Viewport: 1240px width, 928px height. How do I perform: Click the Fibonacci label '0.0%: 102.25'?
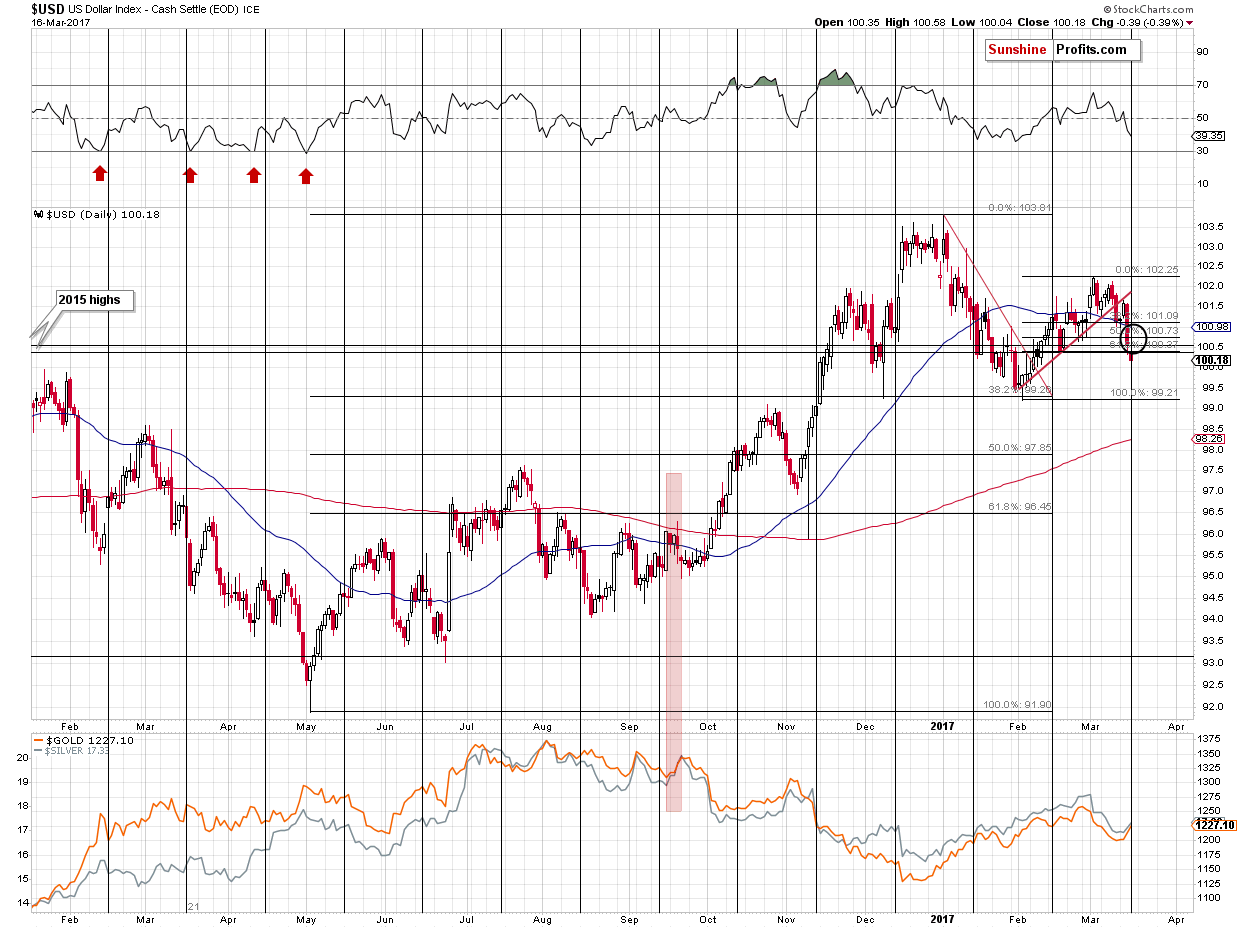pos(1147,270)
